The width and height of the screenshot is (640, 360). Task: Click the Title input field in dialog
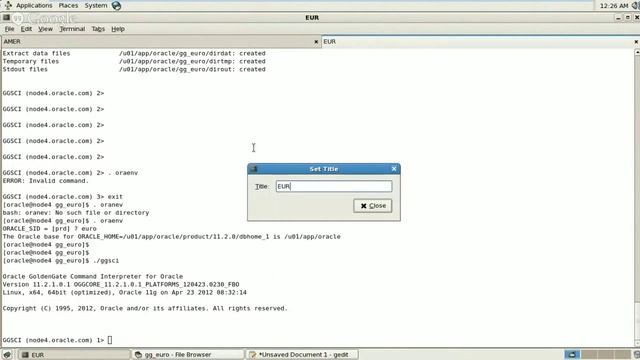coord(334,187)
